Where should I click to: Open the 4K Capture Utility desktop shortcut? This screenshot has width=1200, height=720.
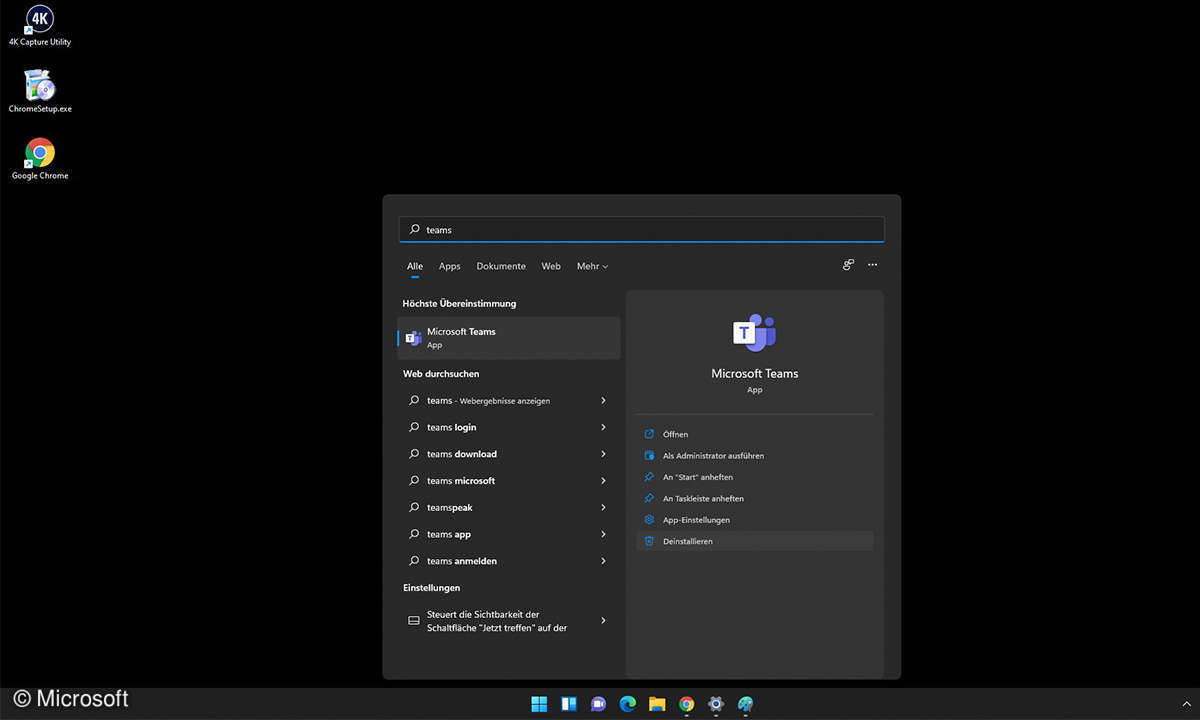[x=40, y=26]
